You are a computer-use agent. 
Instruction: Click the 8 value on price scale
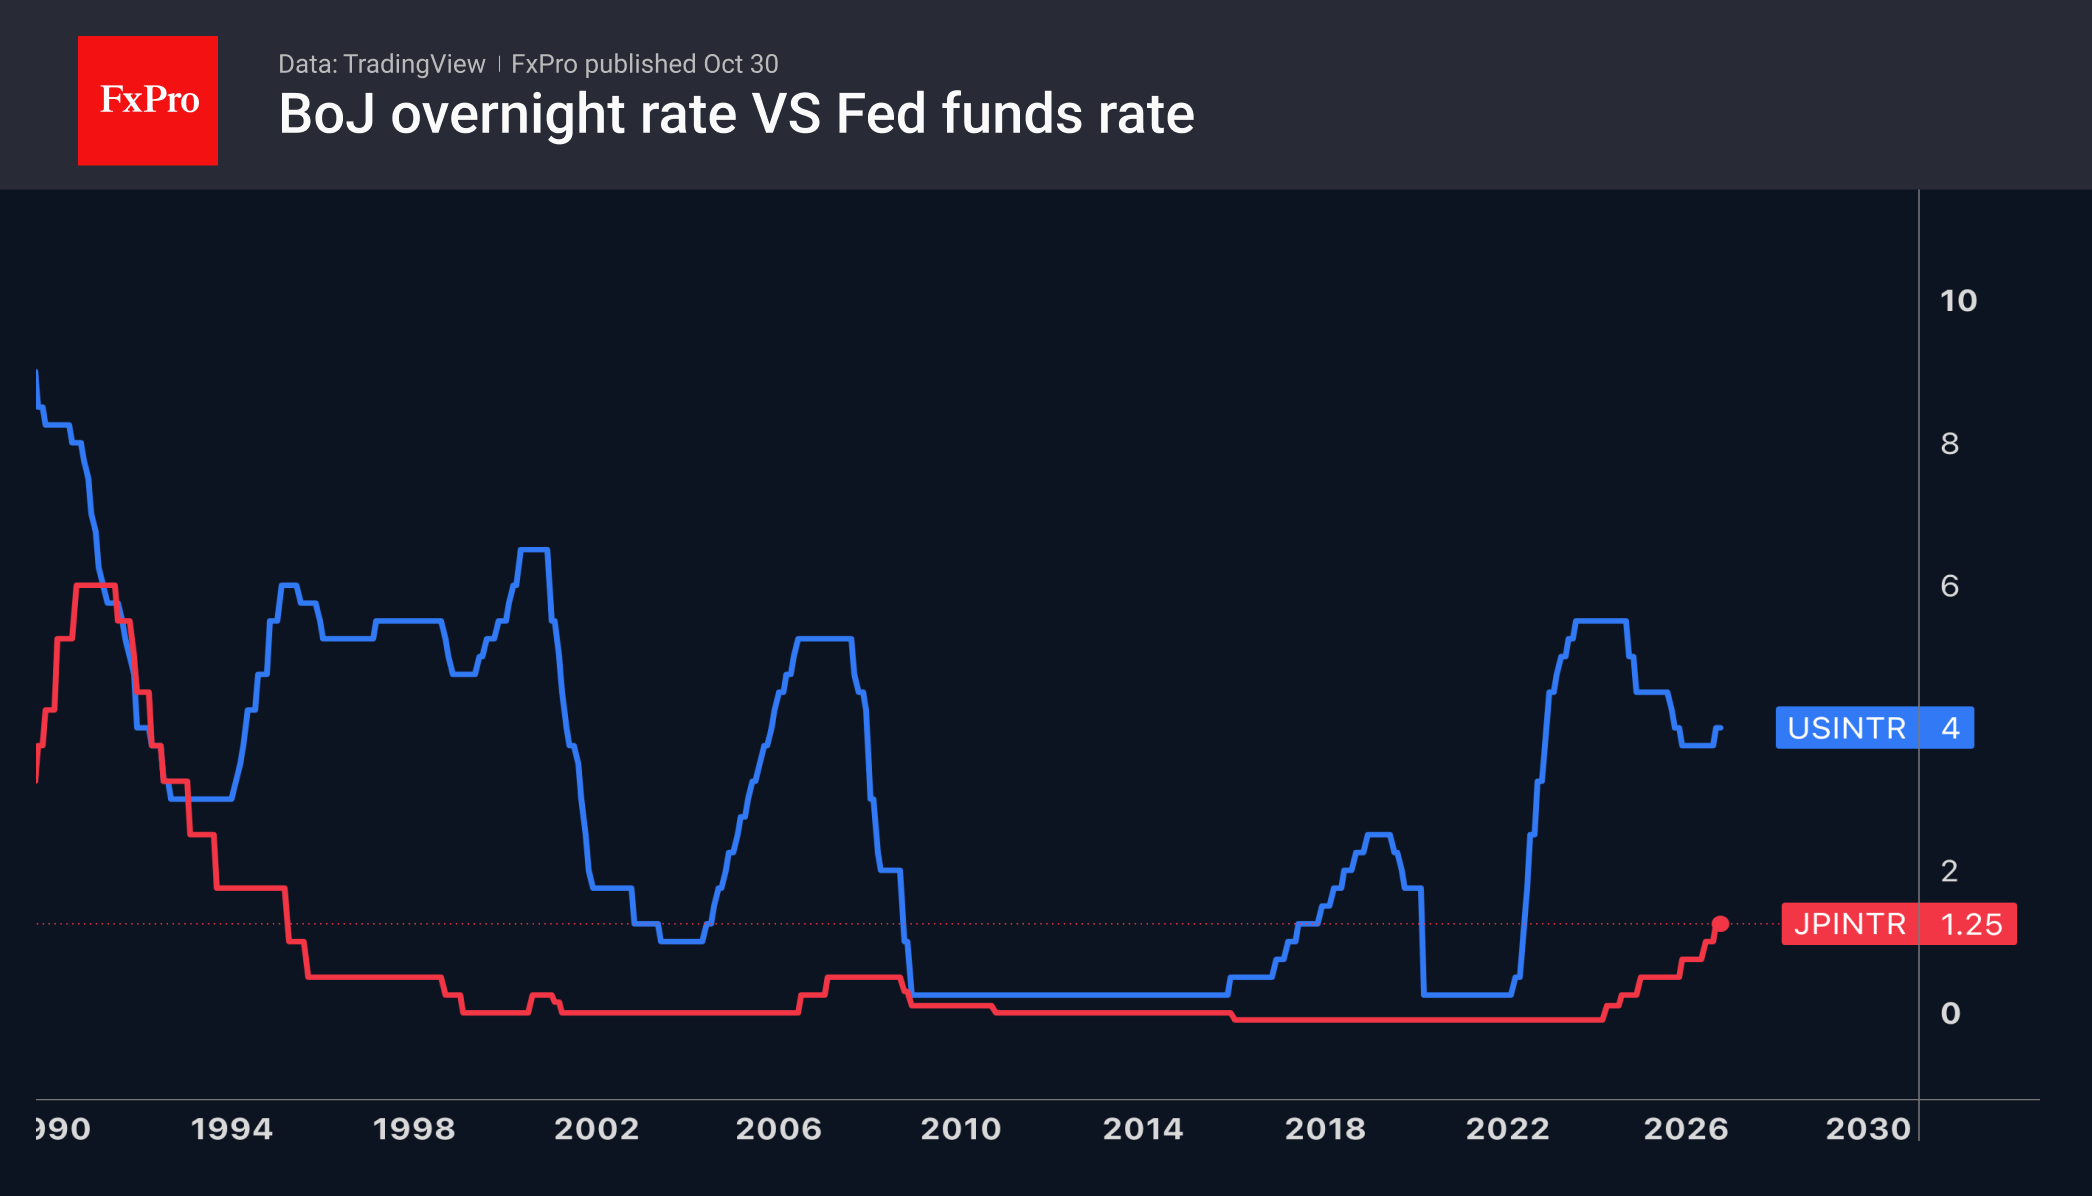[1949, 444]
